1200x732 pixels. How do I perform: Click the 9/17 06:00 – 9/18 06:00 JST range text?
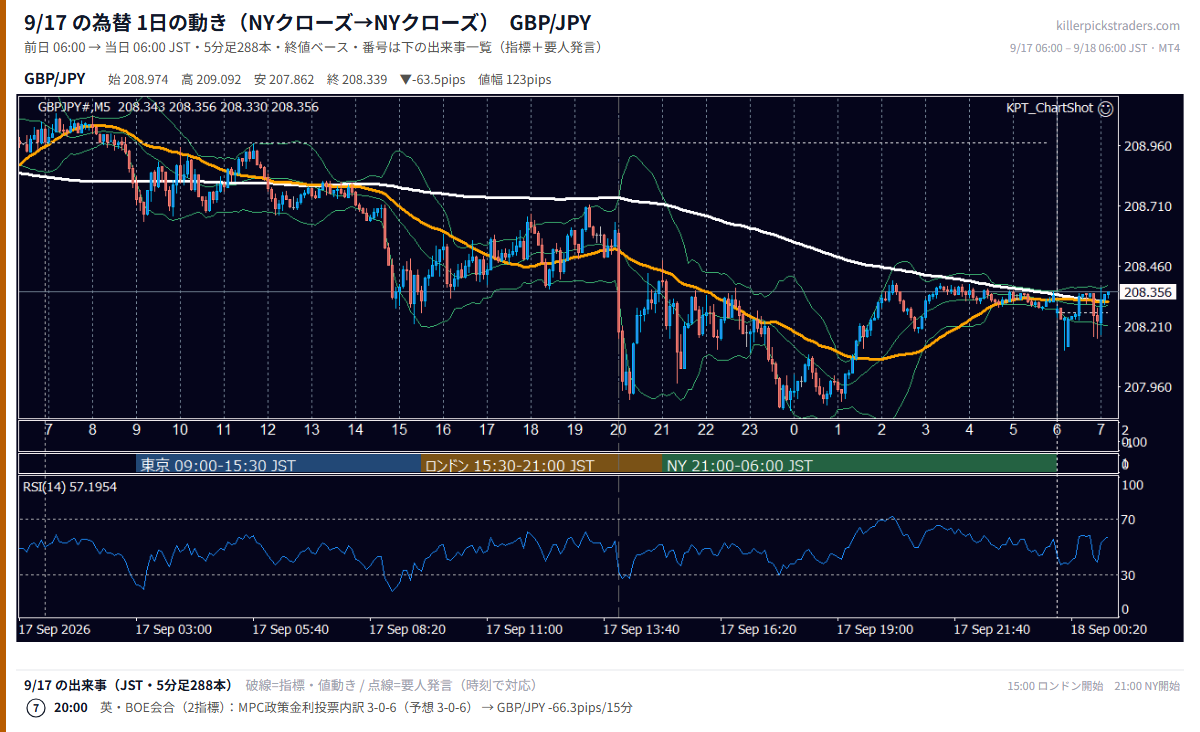point(1095,48)
